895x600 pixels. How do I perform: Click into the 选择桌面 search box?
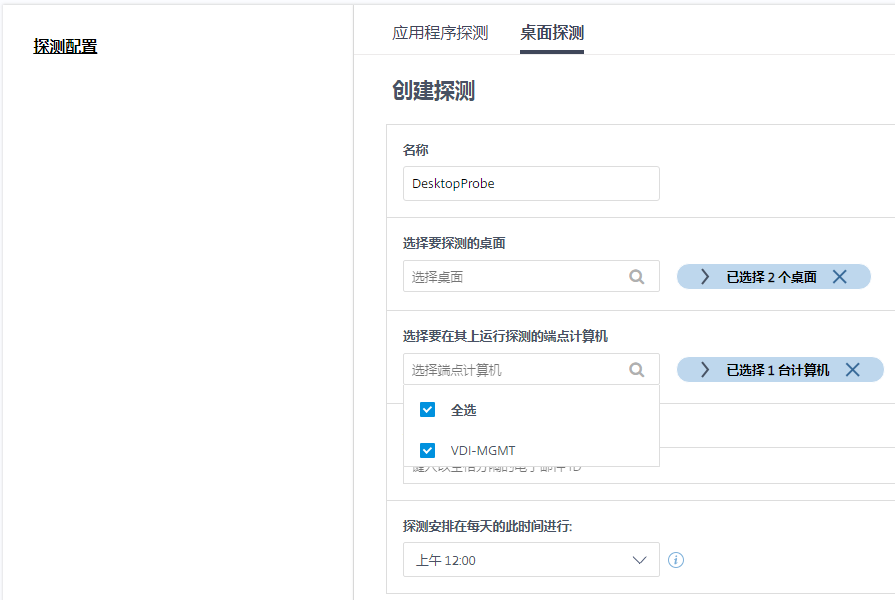[515, 277]
